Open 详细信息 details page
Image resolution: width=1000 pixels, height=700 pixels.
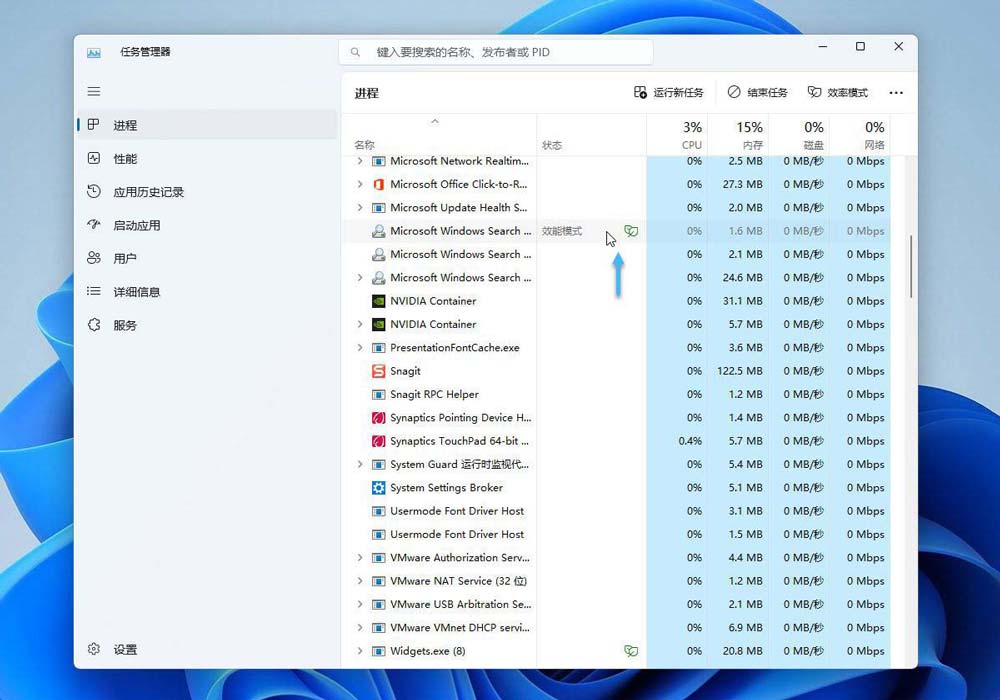(x=136, y=292)
